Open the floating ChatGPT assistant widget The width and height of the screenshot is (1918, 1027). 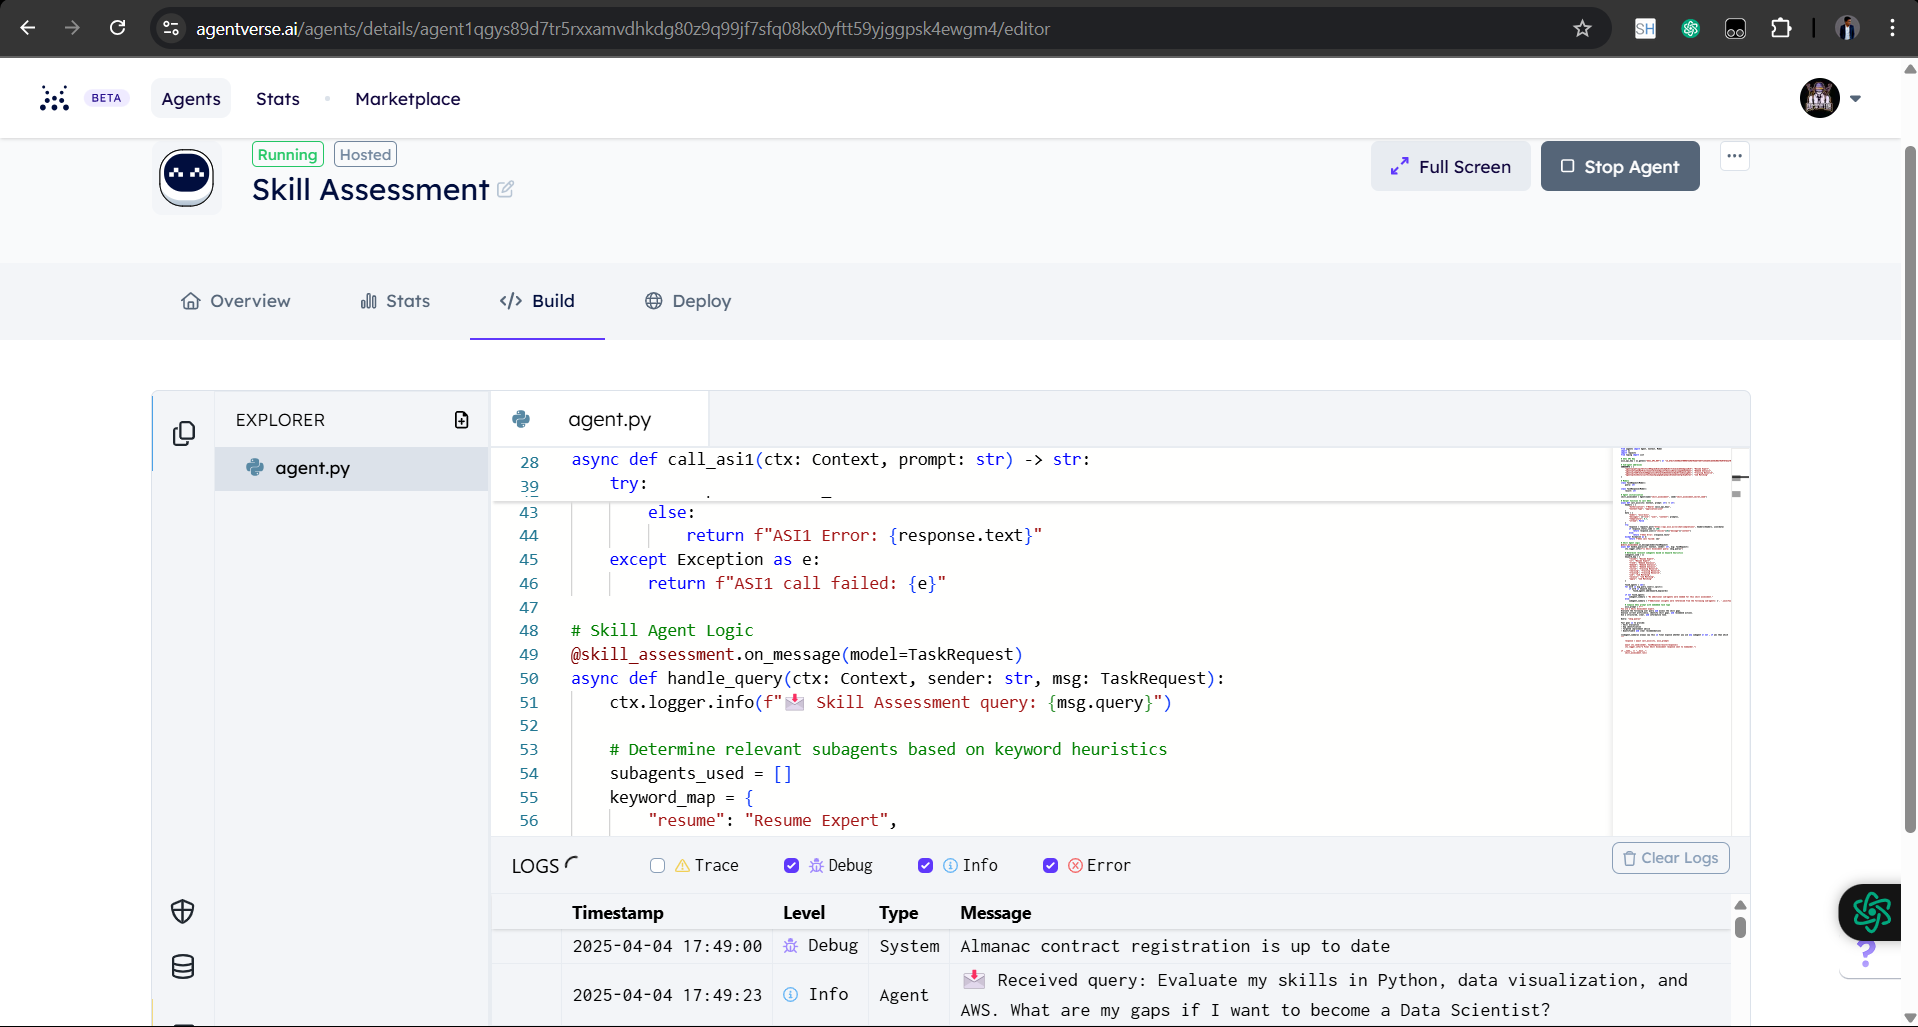(1871, 911)
